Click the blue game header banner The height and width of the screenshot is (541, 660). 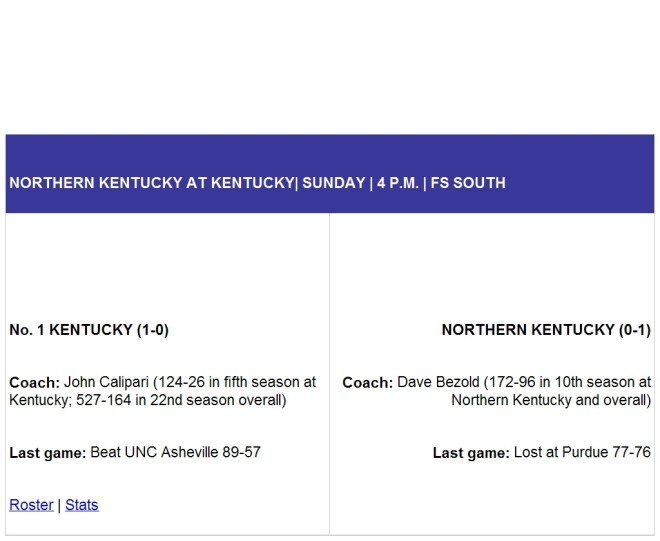(x=330, y=174)
